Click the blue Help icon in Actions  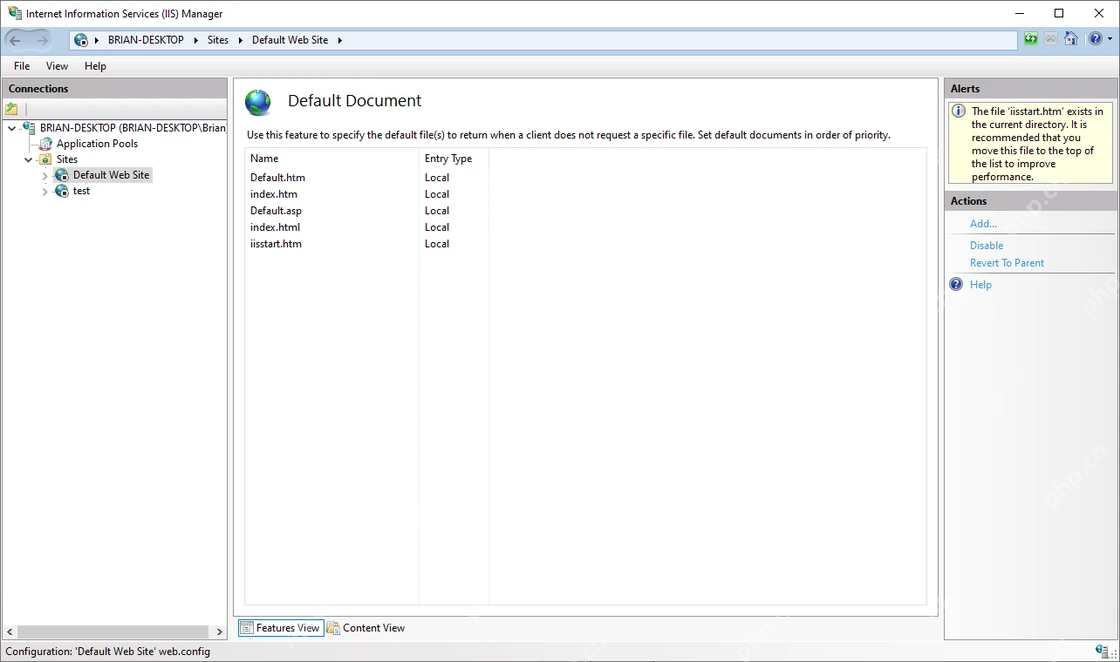pos(956,284)
